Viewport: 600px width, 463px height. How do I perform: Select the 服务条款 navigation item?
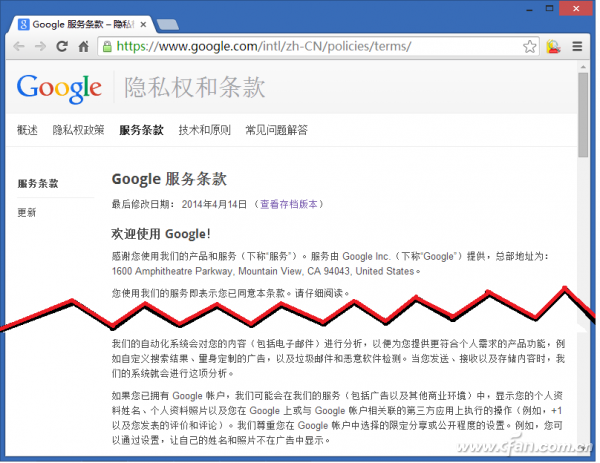tap(141, 130)
